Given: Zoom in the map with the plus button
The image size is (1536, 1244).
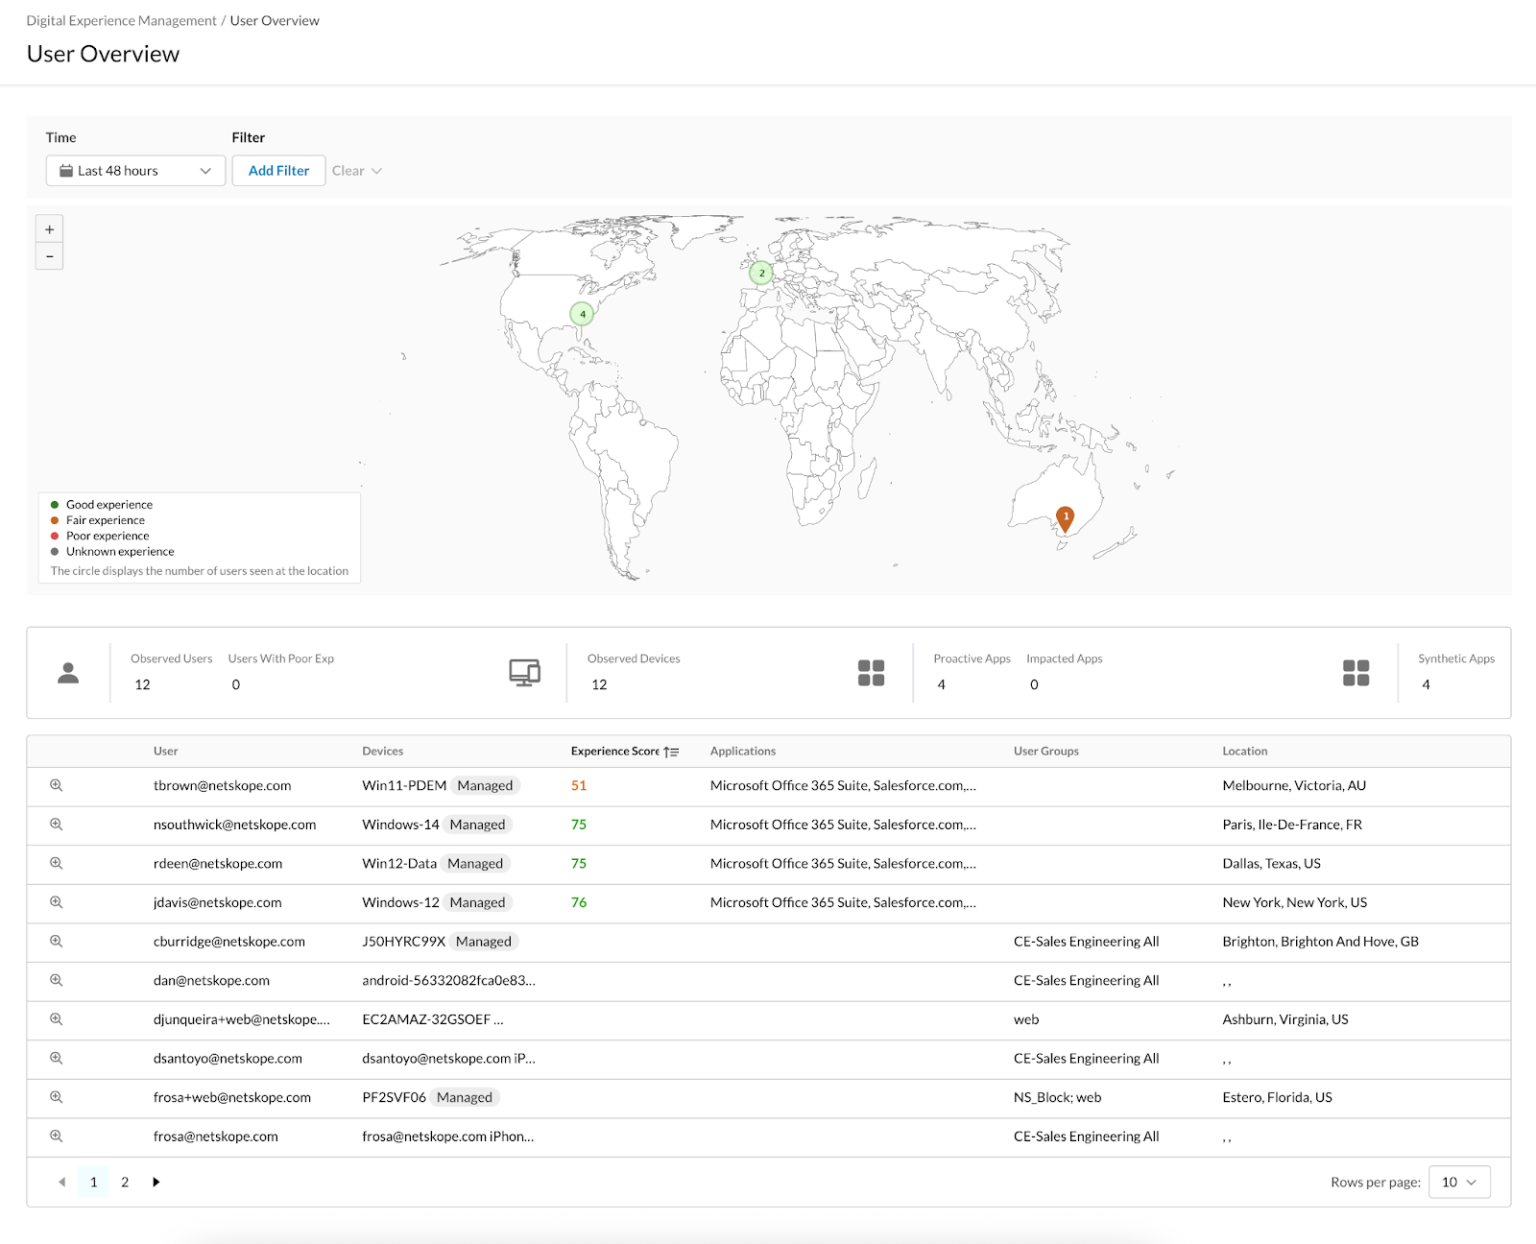Looking at the screenshot, I should 49,228.
